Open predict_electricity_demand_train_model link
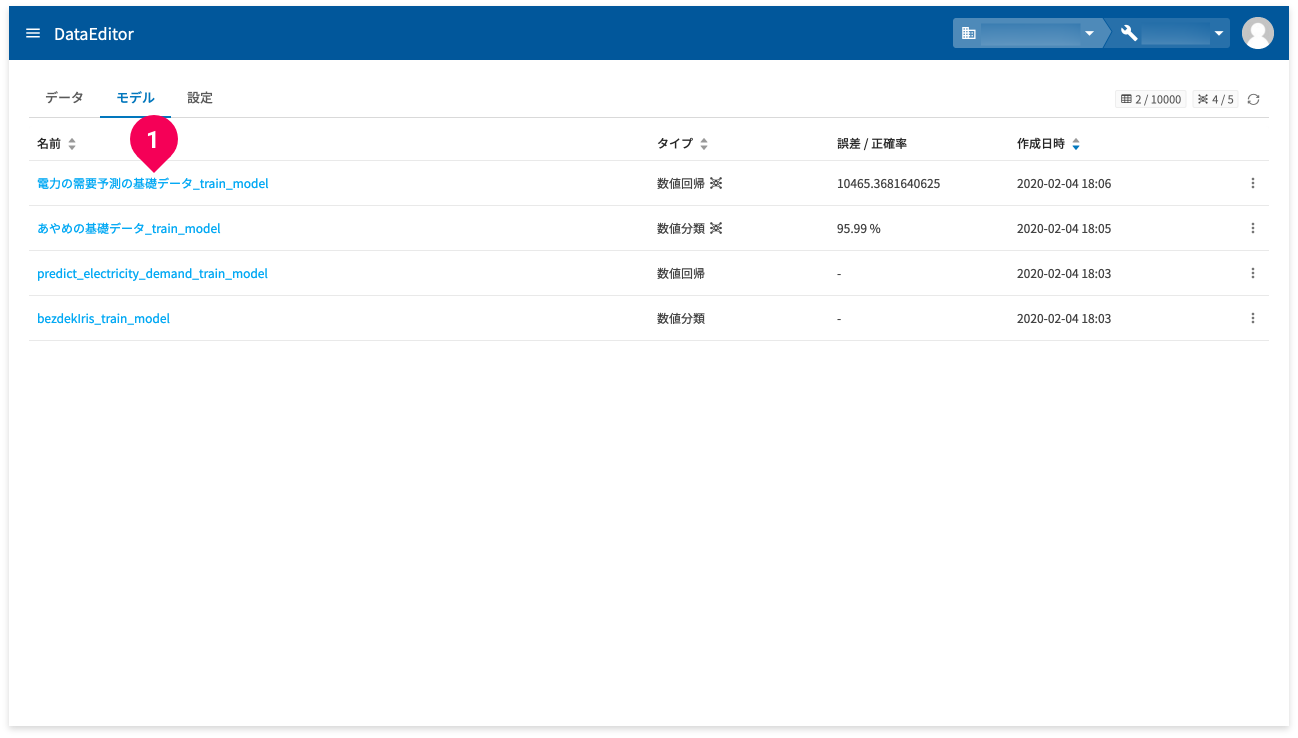 pyautogui.click(x=152, y=274)
